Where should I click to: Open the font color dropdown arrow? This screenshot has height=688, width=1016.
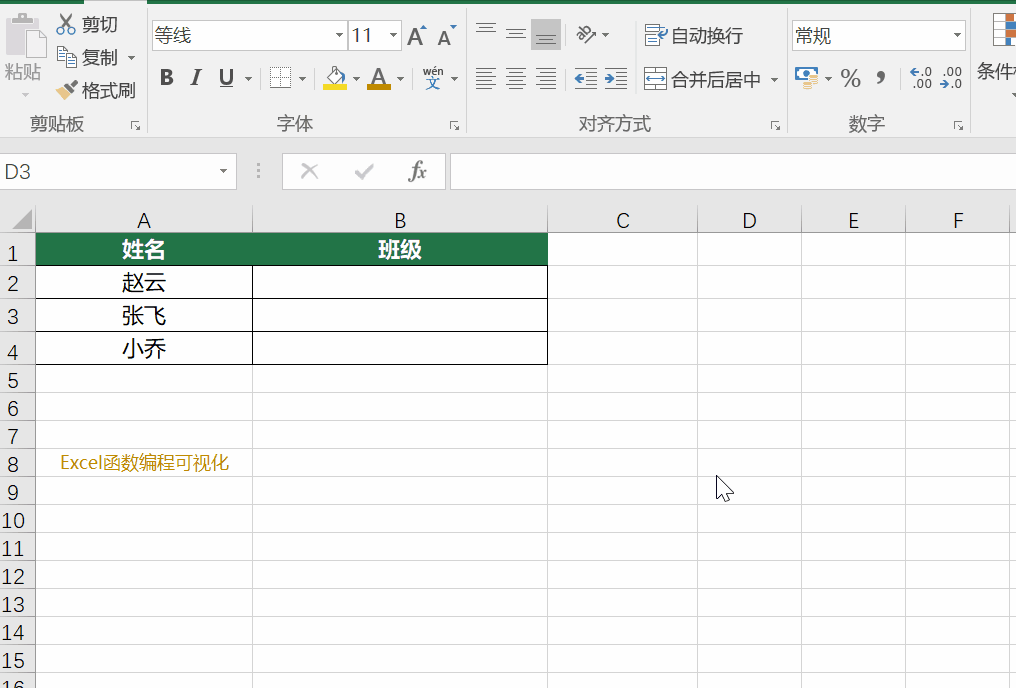point(400,79)
